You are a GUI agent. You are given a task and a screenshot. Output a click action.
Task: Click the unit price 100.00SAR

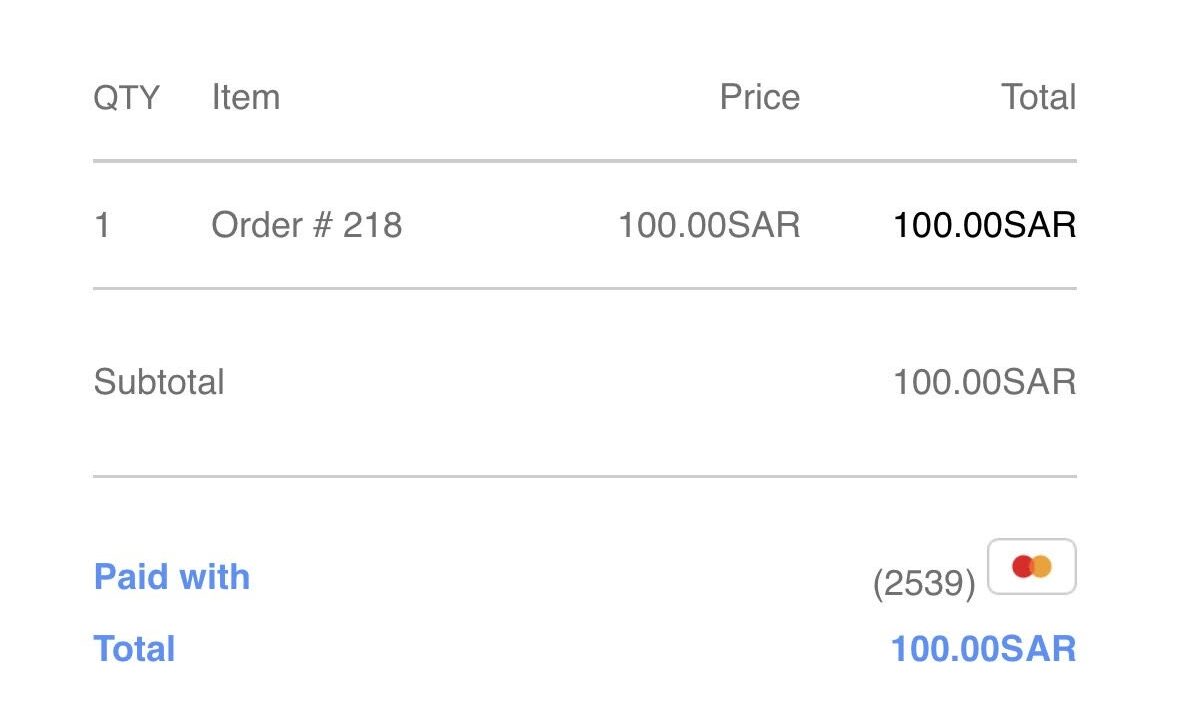pos(709,225)
